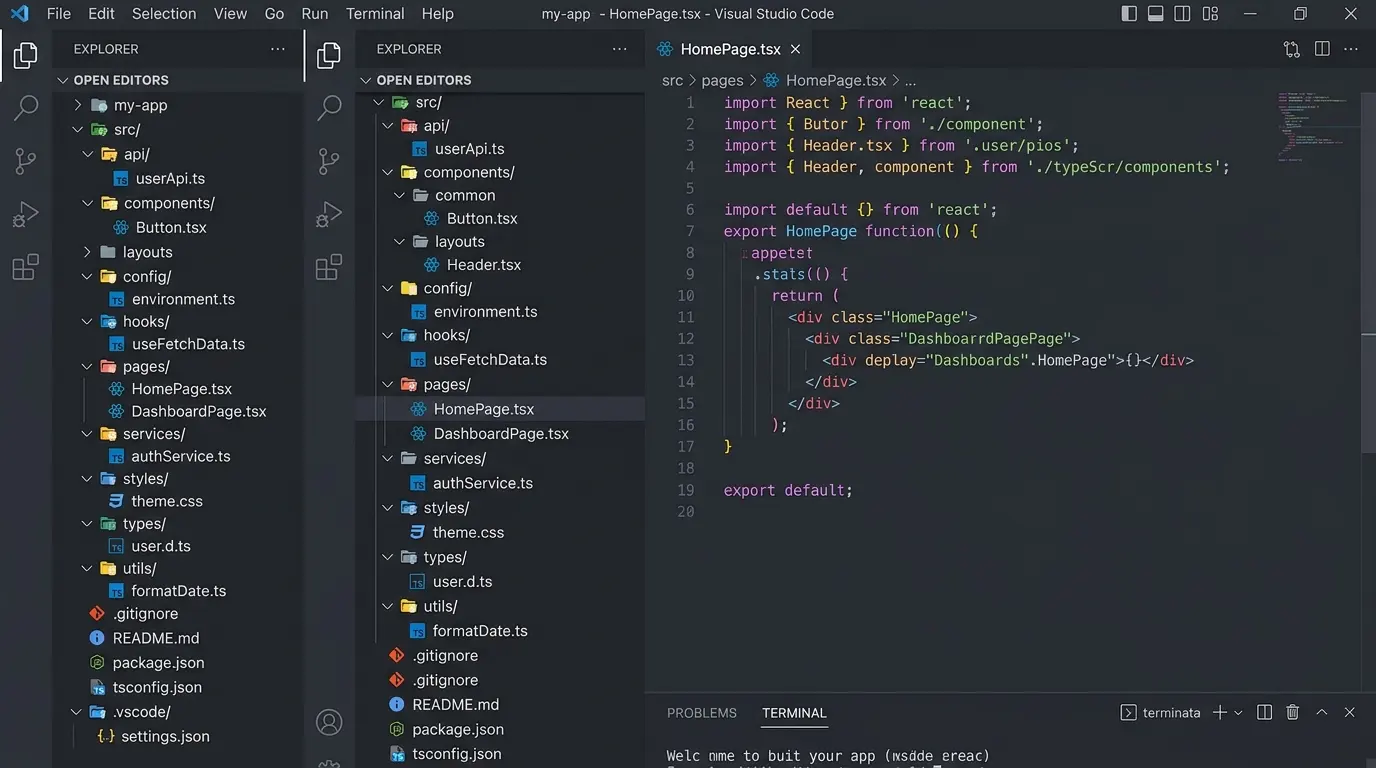Click line number 19 in the gutter
This screenshot has width=1376, height=768.
click(x=685, y=490)
